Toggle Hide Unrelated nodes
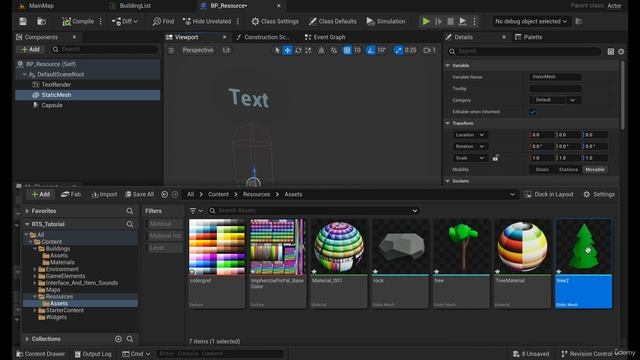The width and height of the screenshot is (640, 360). pyautogui.click(x=207, y=21)
